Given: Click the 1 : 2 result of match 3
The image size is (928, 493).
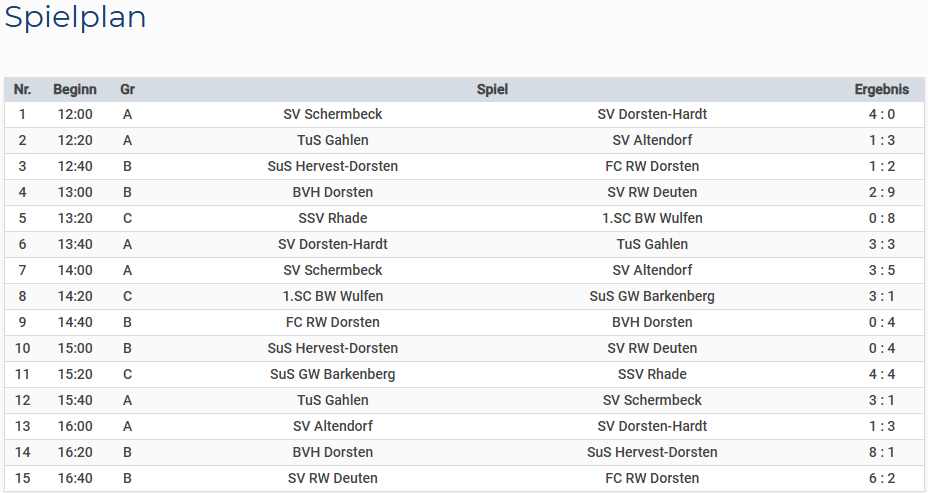Looking at the screenshot, I should point(882,166).
